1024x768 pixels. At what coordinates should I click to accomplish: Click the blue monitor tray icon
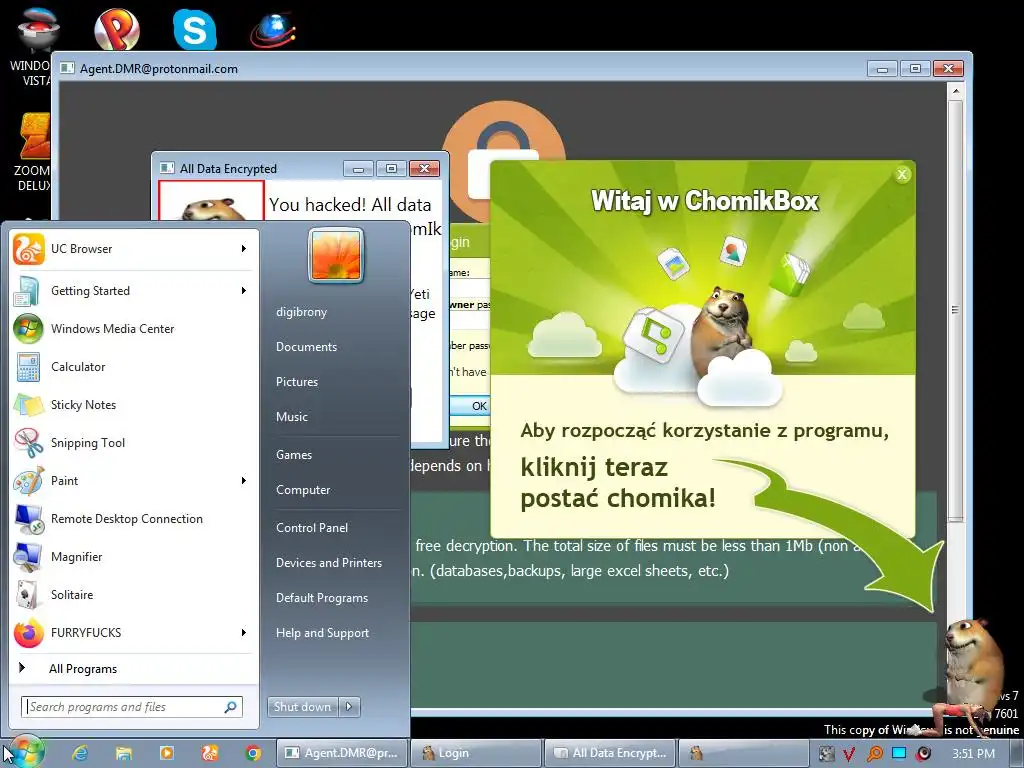[x=899, y=753]
